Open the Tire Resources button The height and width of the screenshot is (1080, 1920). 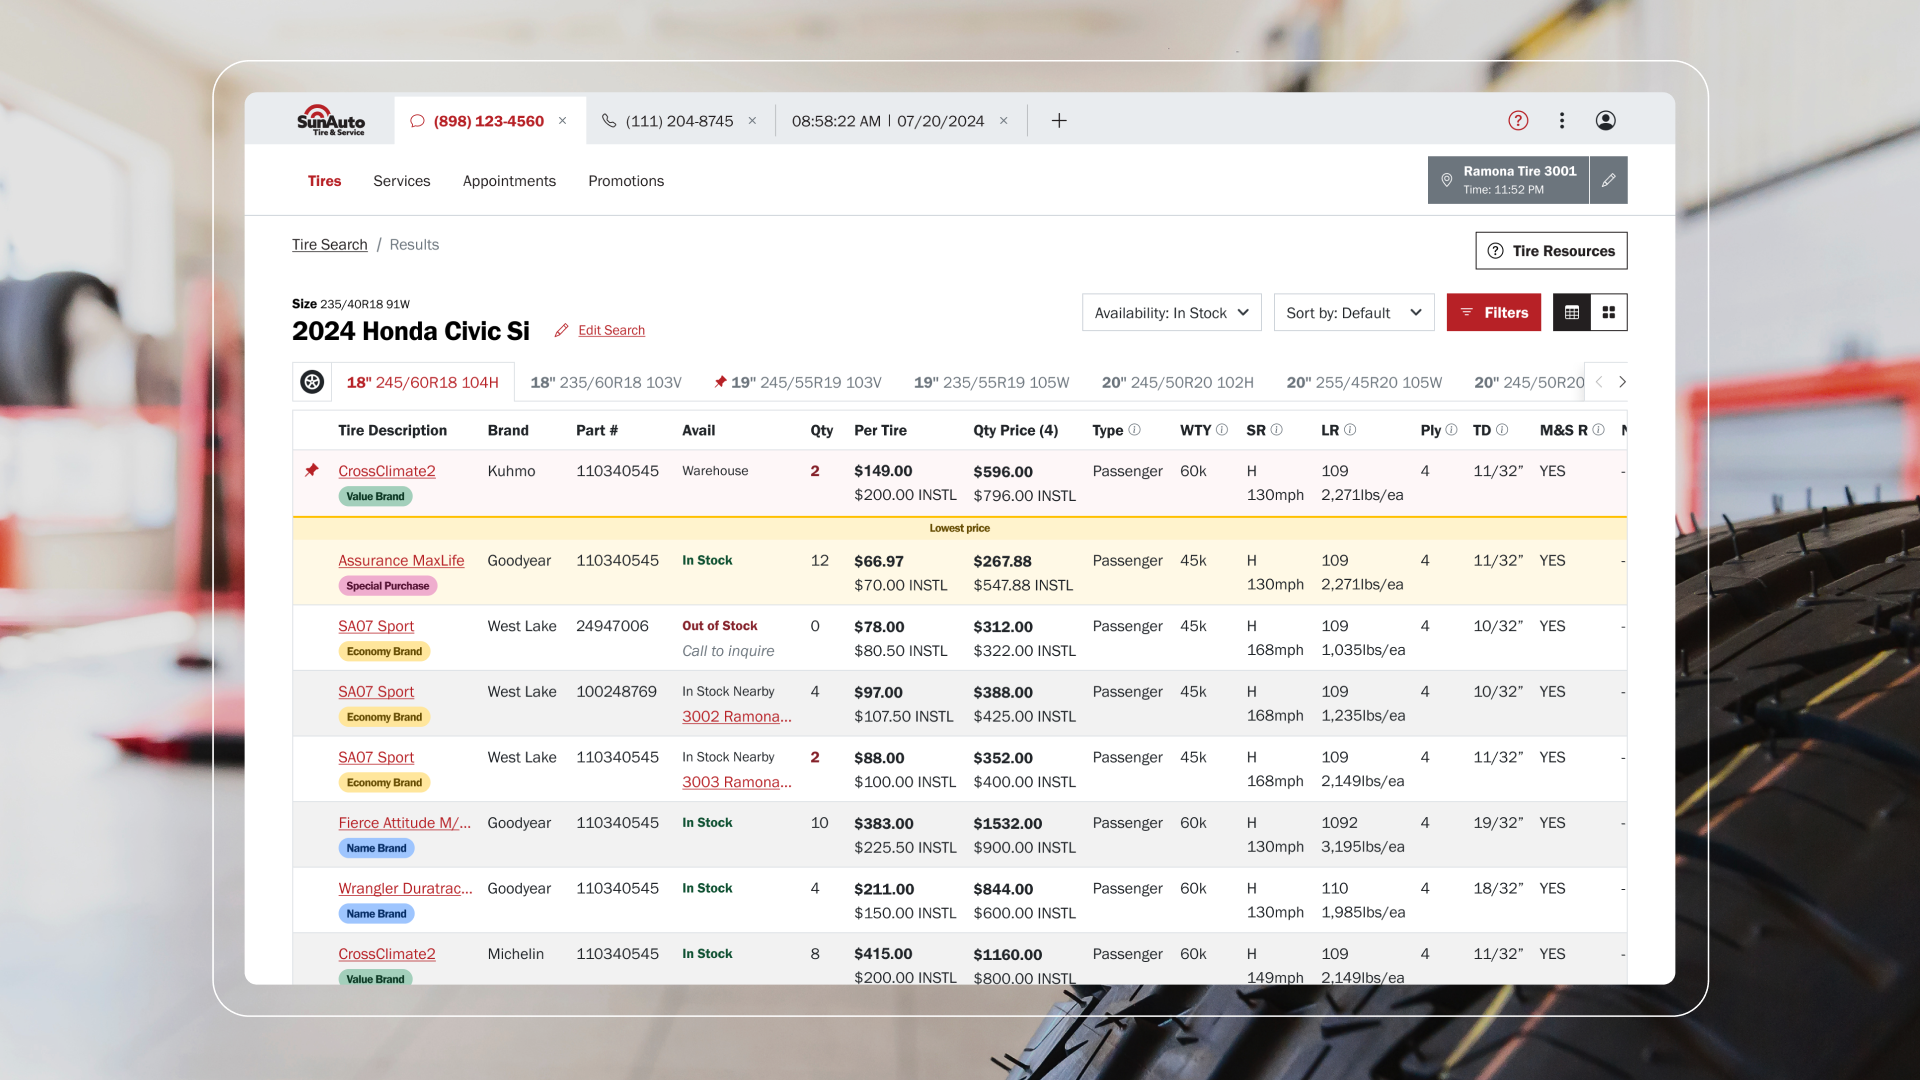[1550, 251]
